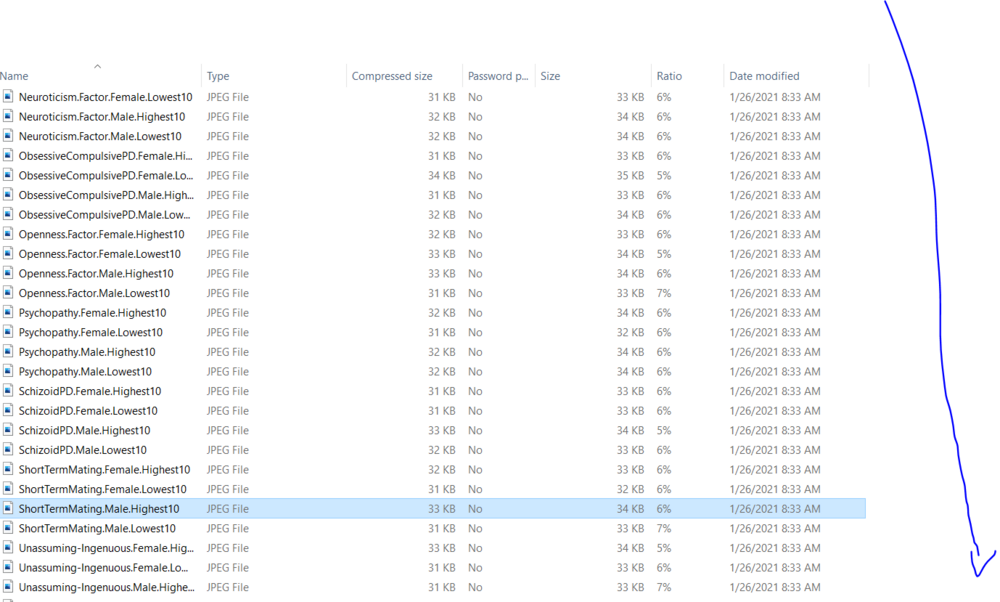Select file Unassuming-Ingenuous.Female.Lo...
Image resolution: width=1000 pixels, height=602 pixels.
pyautogui.click(x=103, y=568)
